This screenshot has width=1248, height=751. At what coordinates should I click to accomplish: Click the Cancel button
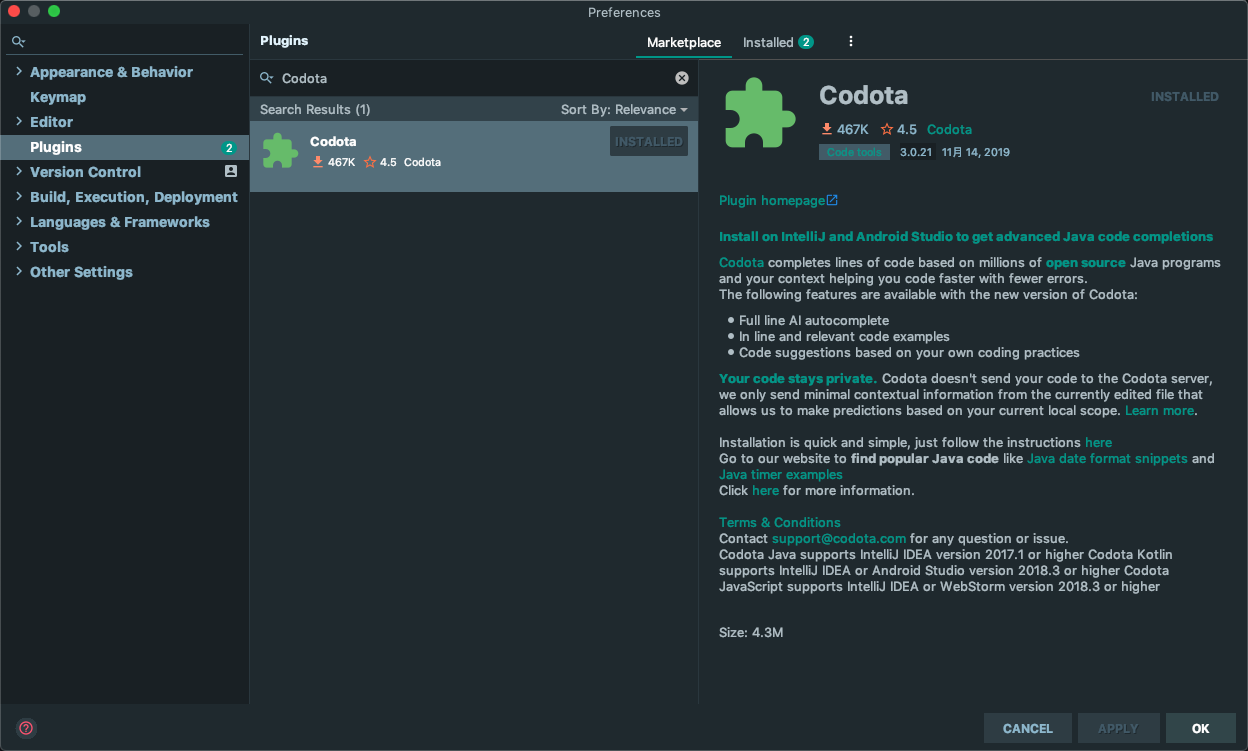click(x=1027, y=728)
